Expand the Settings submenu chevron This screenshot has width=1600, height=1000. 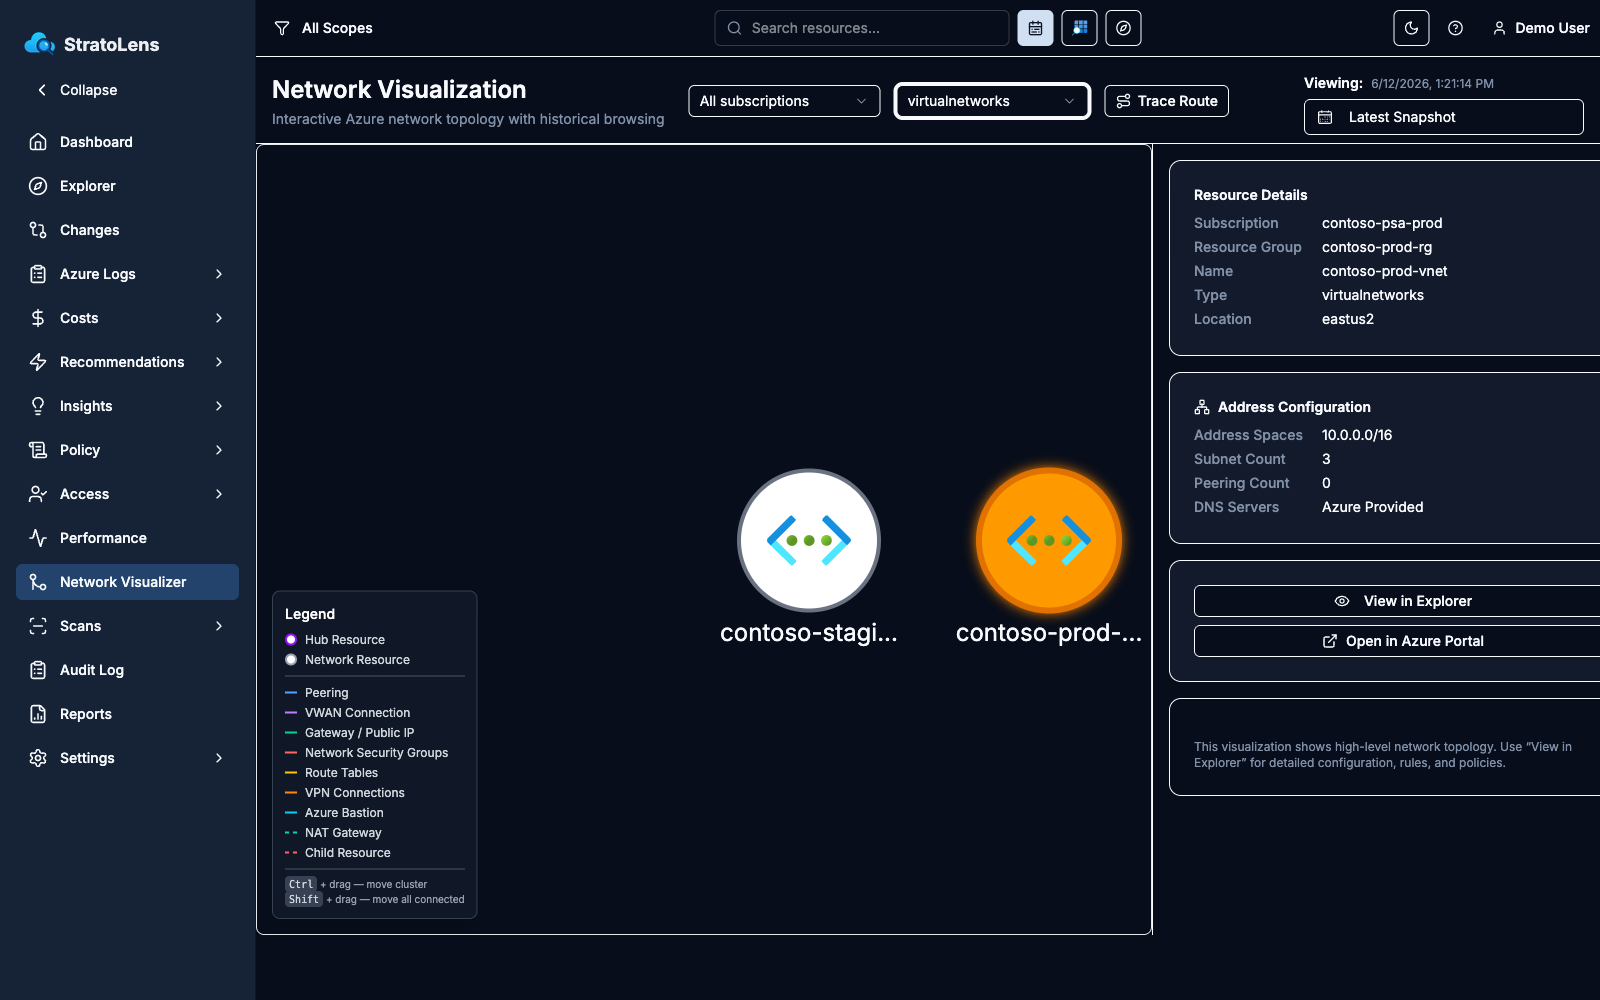(x=219, y=758)
